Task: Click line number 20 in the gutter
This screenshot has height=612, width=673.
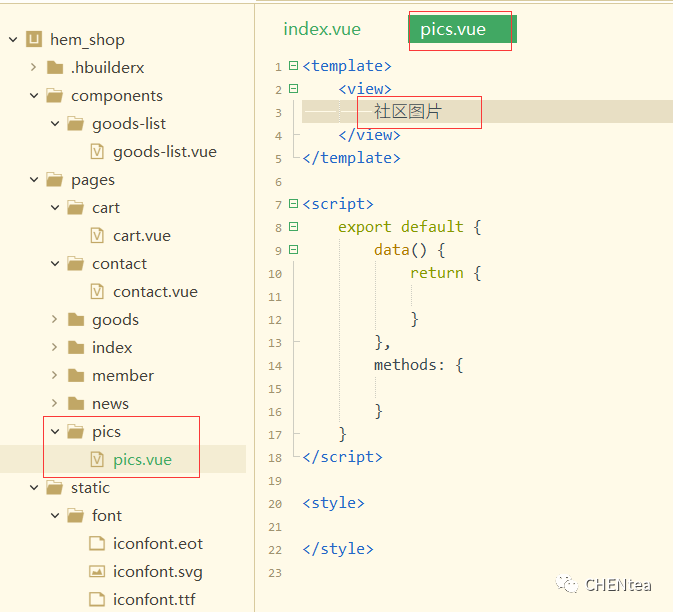Action: coord(275,504)
